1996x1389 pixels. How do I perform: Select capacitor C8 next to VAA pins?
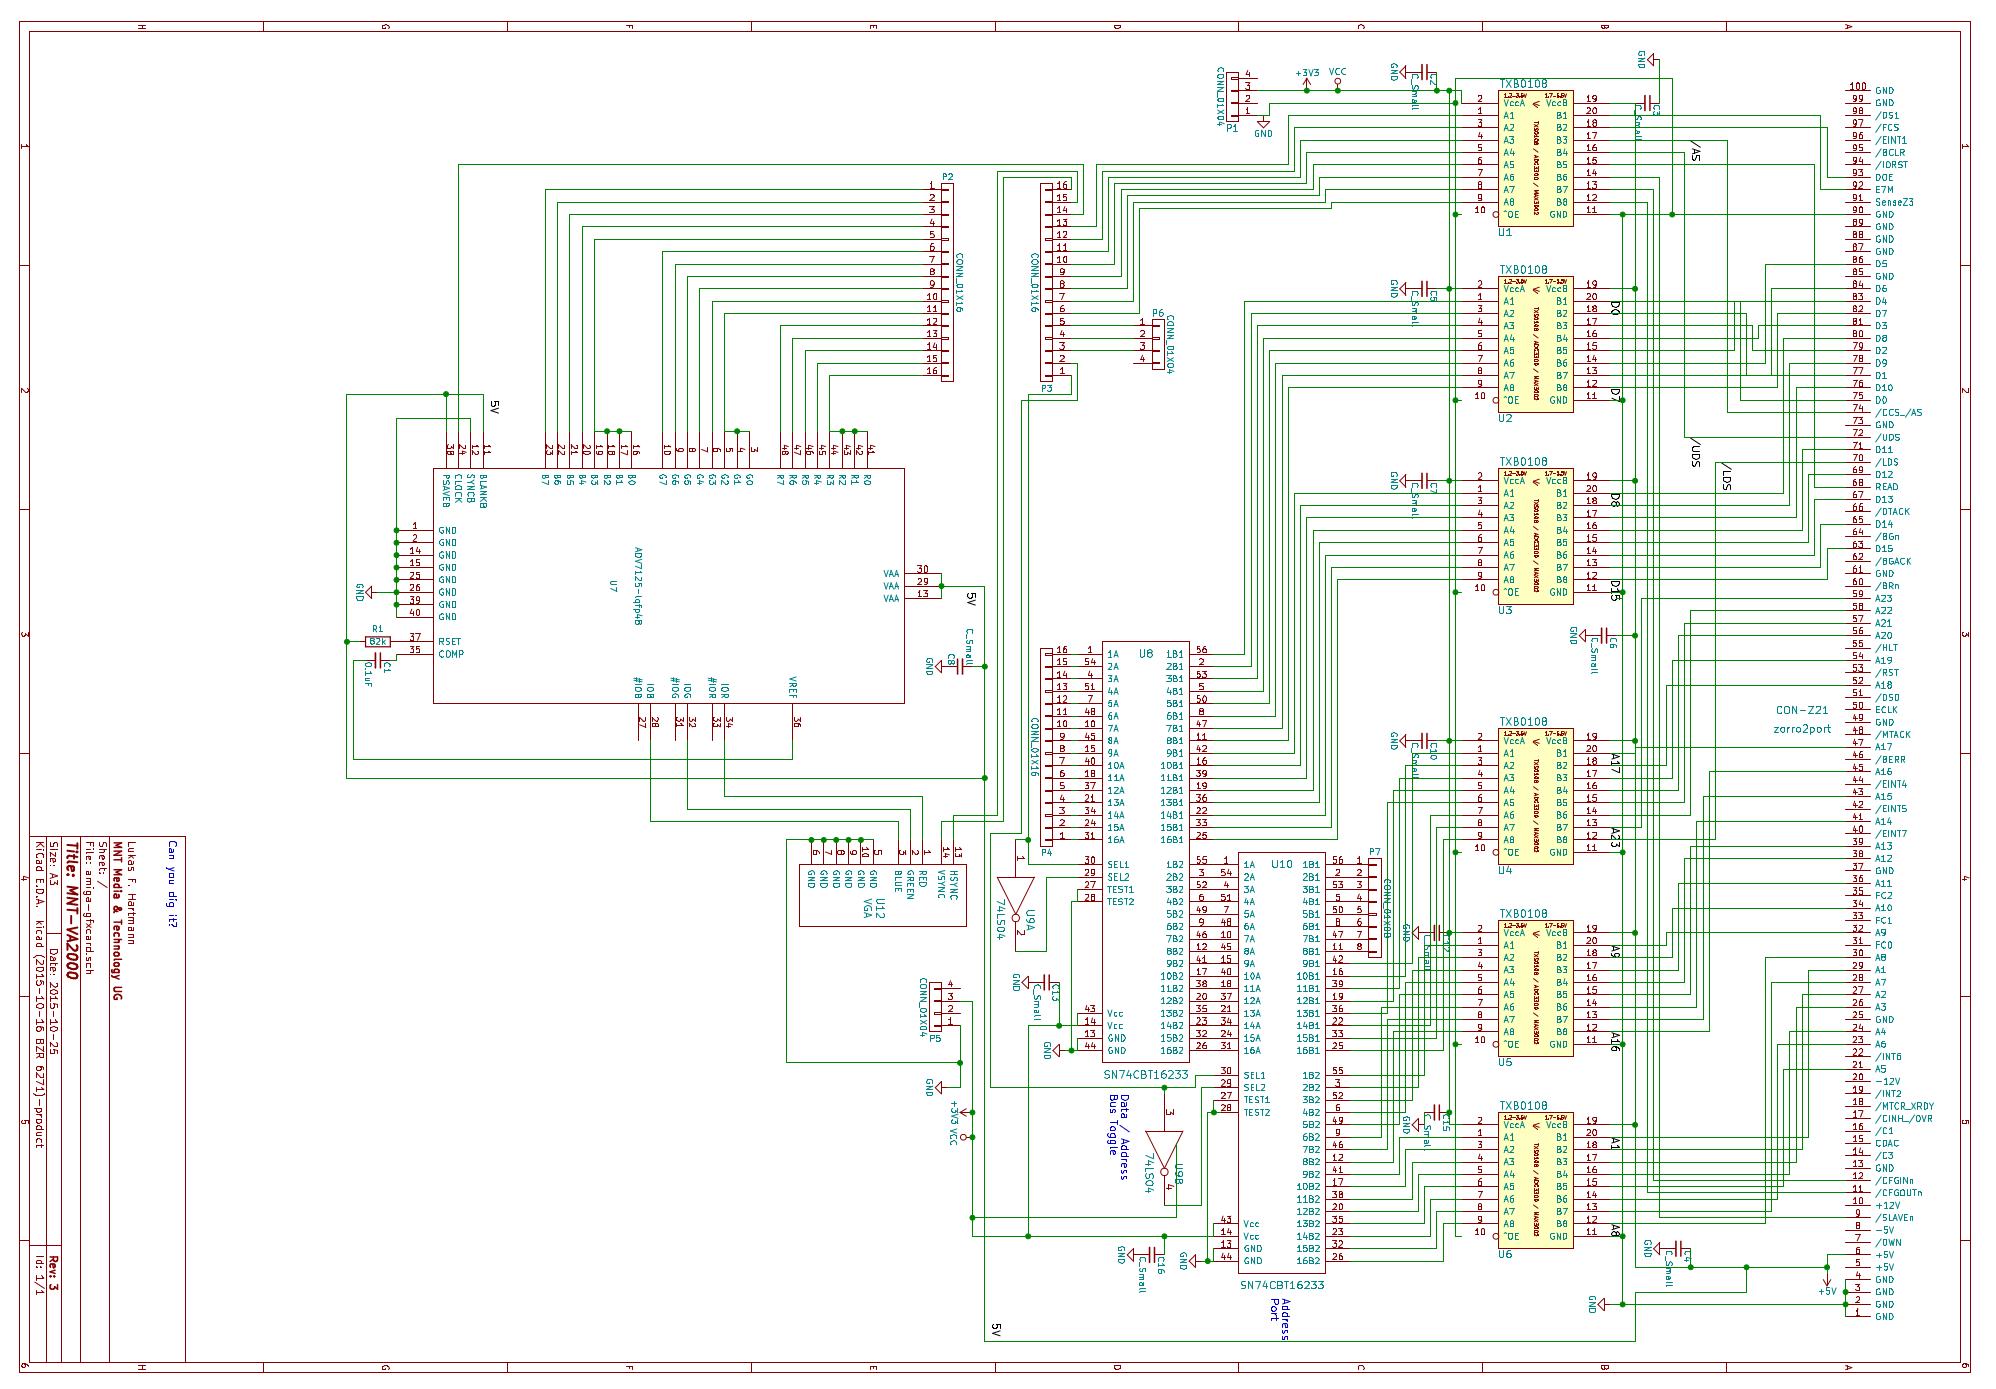[x=958, y=666]
